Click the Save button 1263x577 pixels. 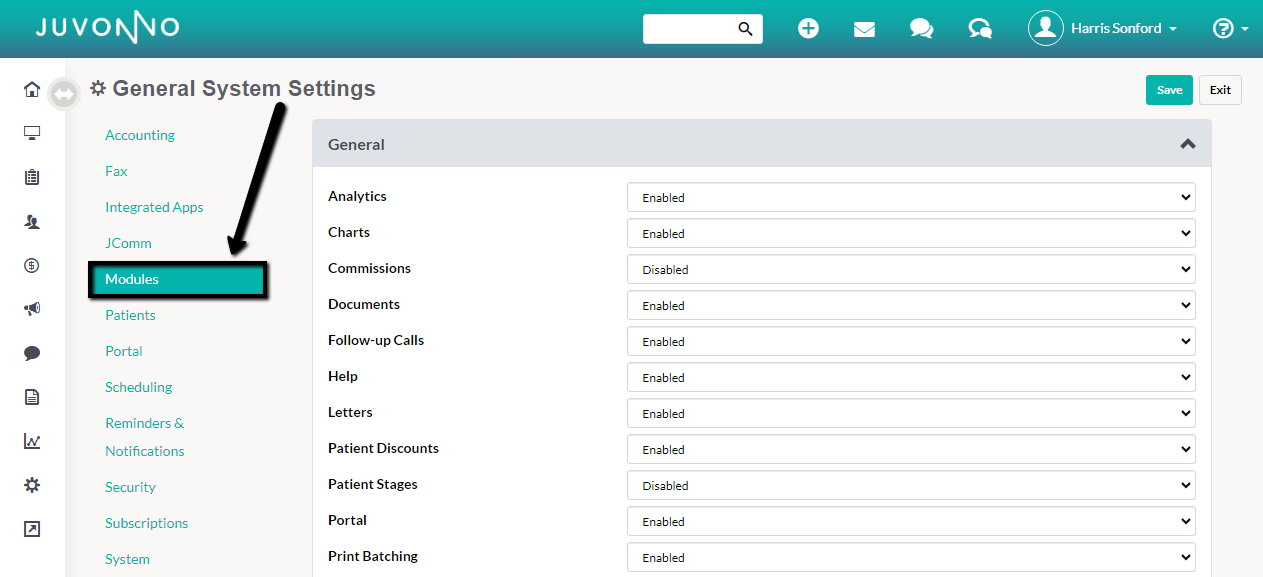(x=1169, y=90)
